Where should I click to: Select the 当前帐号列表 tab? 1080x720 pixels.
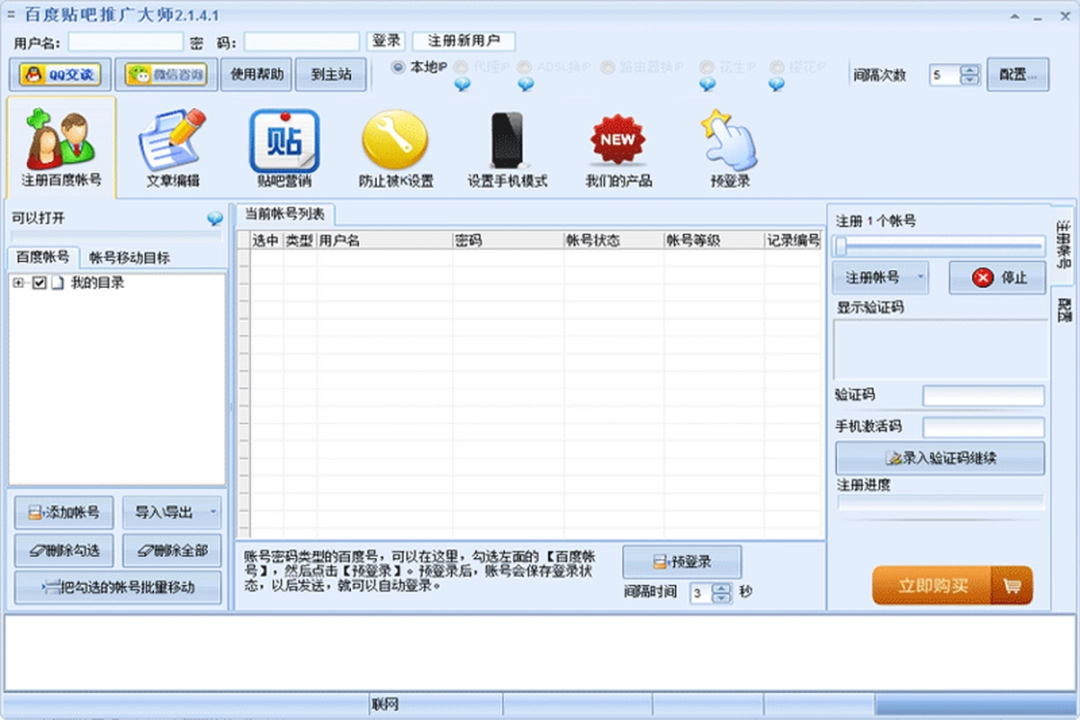click(284, 213)
